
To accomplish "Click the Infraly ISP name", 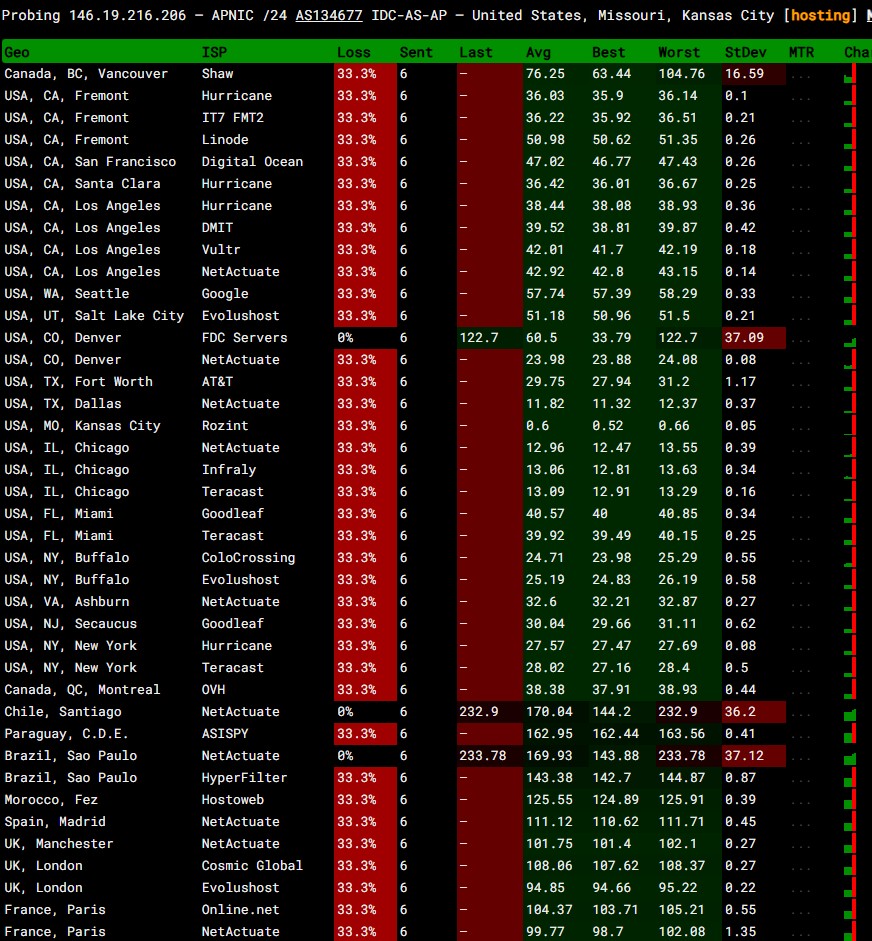I will [229, 469].
